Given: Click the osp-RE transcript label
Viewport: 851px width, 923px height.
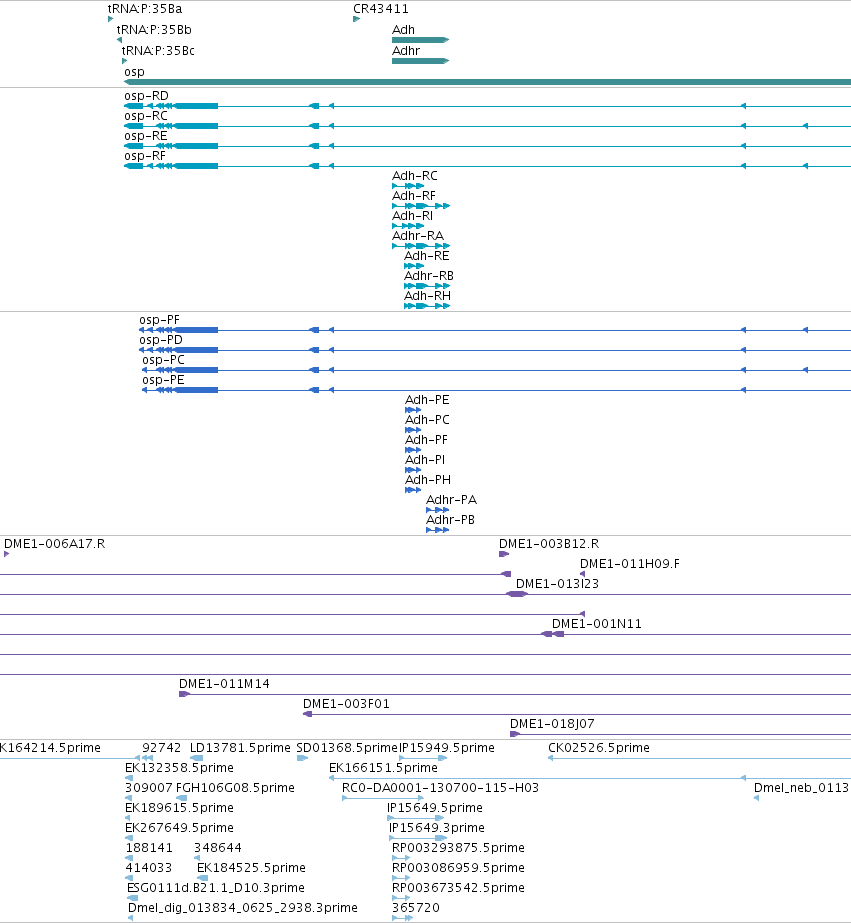Looking at the screenshot, I should coord(145,136).
